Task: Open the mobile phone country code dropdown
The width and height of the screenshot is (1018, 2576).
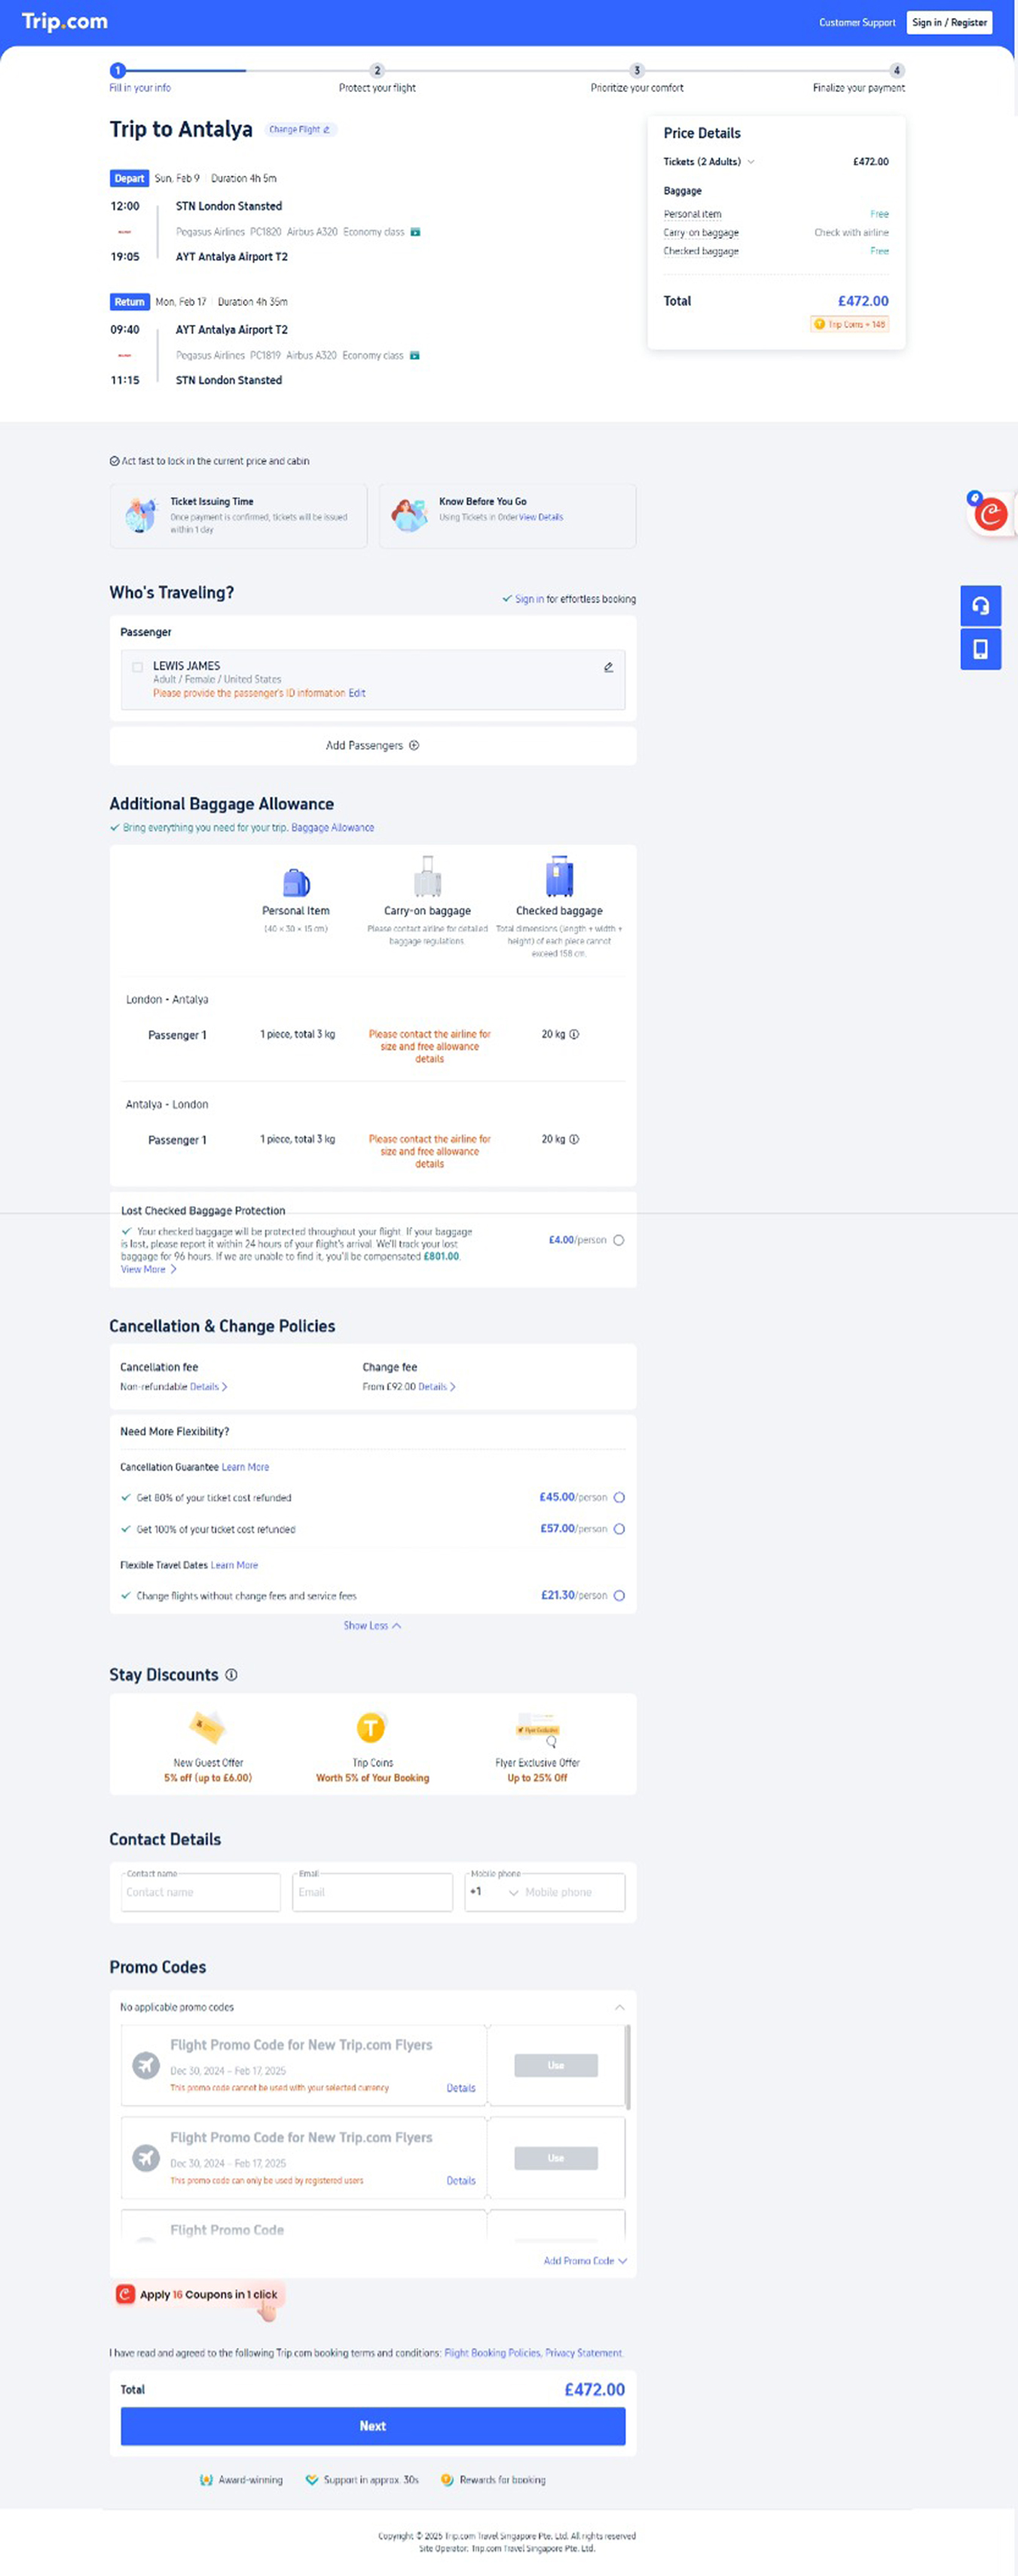Action: pos(494,1892)
